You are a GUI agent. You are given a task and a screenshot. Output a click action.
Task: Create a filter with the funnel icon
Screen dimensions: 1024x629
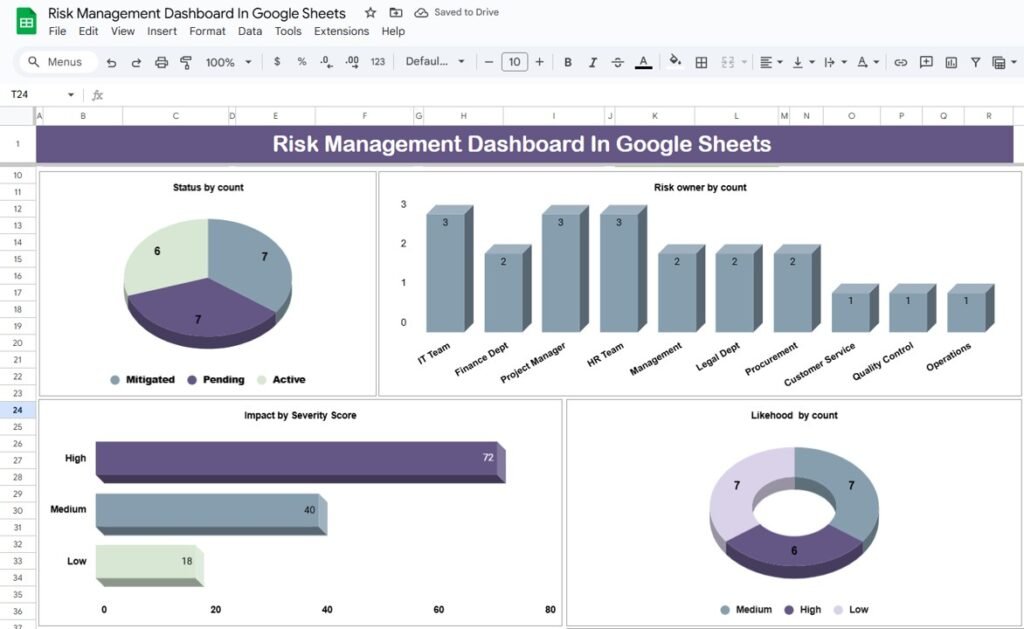point(975,62)
